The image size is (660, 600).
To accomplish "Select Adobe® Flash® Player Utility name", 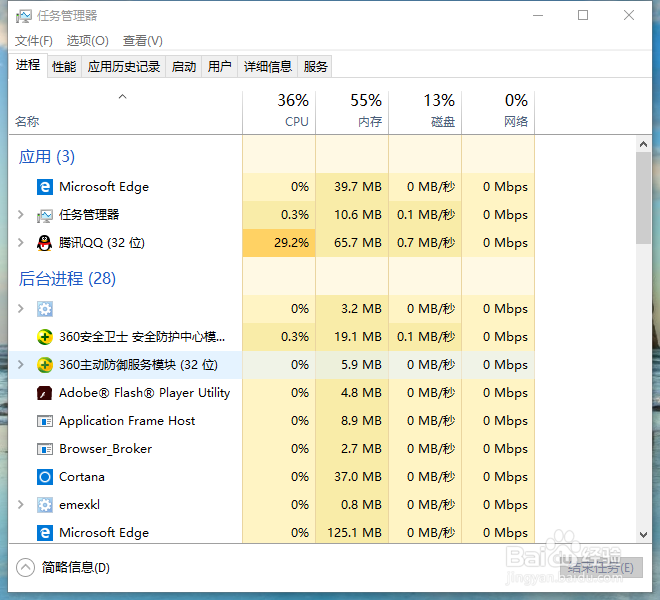I will tap(145, 393).
